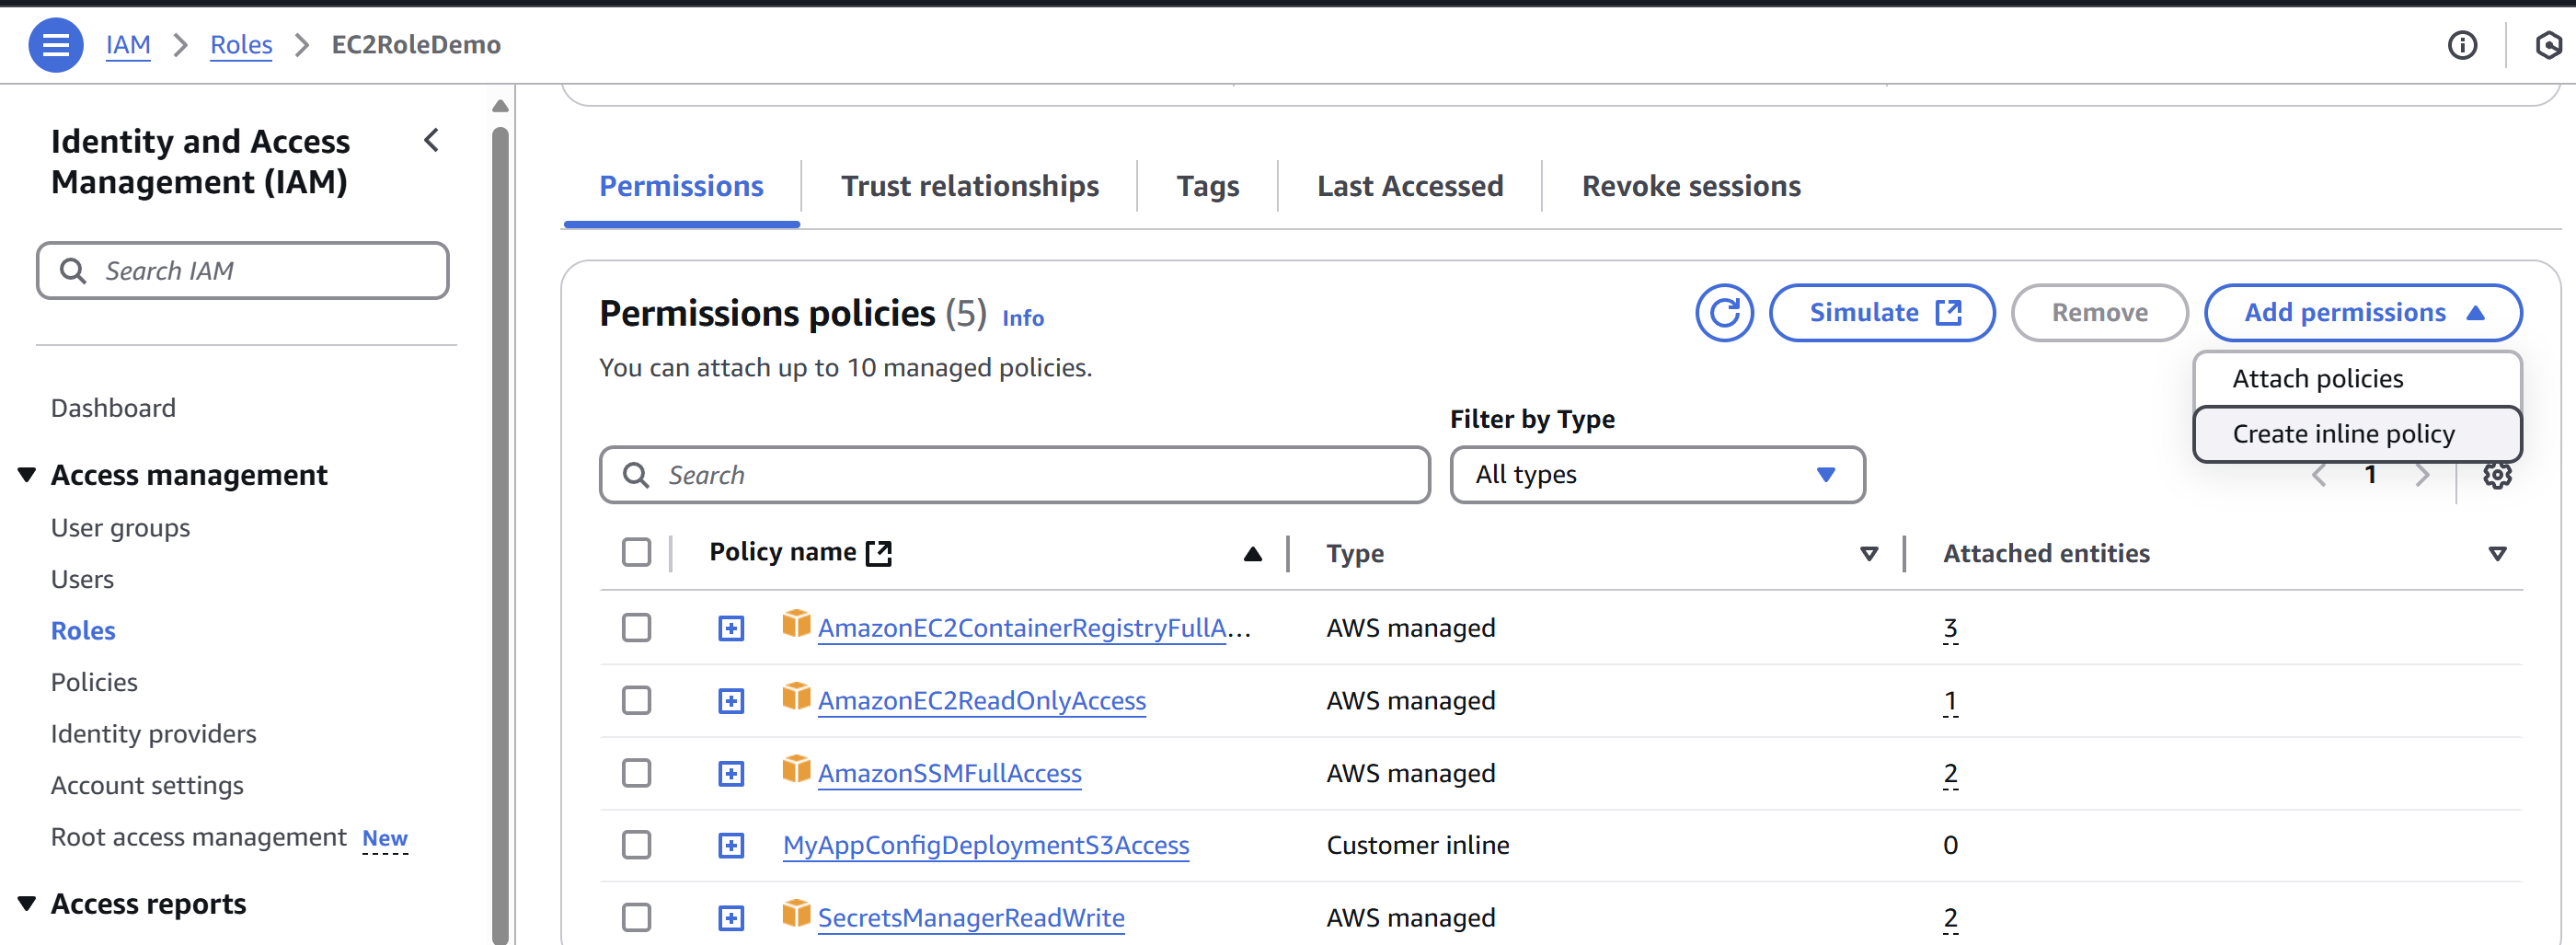Check the select-all policies header checkbox
2576x945 pixels.
[x=637, y=552]
